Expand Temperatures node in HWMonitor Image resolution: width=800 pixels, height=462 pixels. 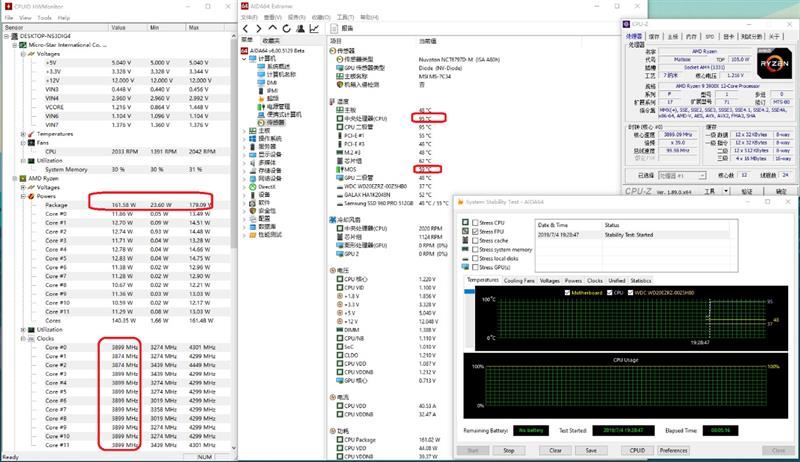point(23,134)
